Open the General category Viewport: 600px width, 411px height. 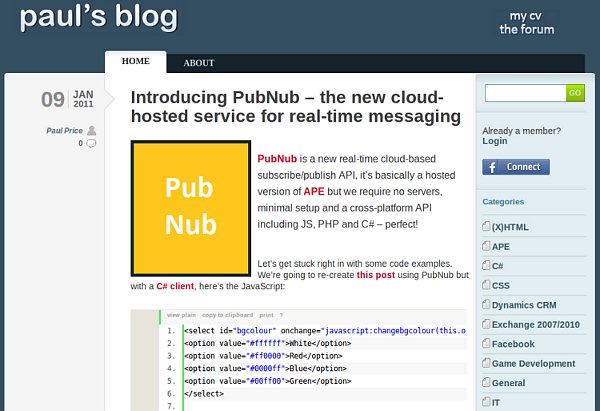509,383
